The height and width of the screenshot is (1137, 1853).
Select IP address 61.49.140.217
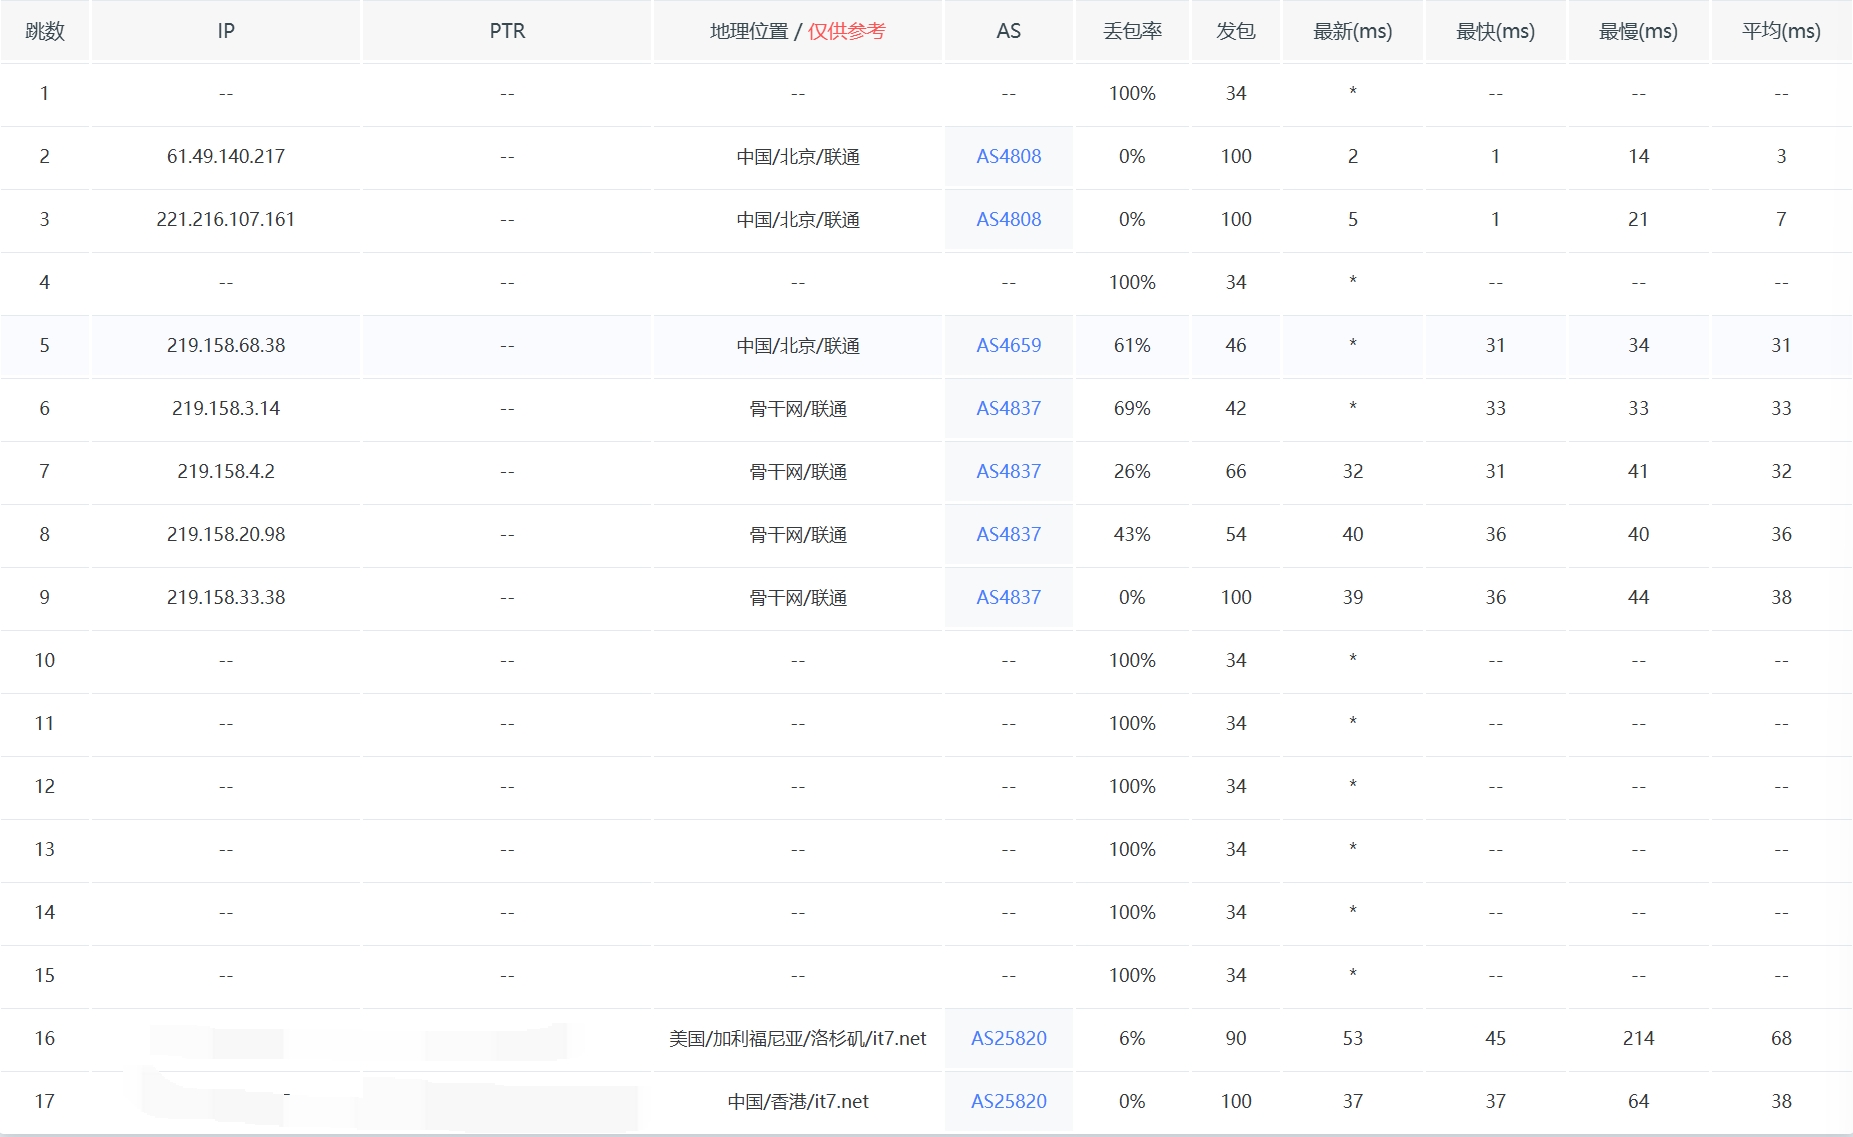pyautogui.click(x=226, y=156)
